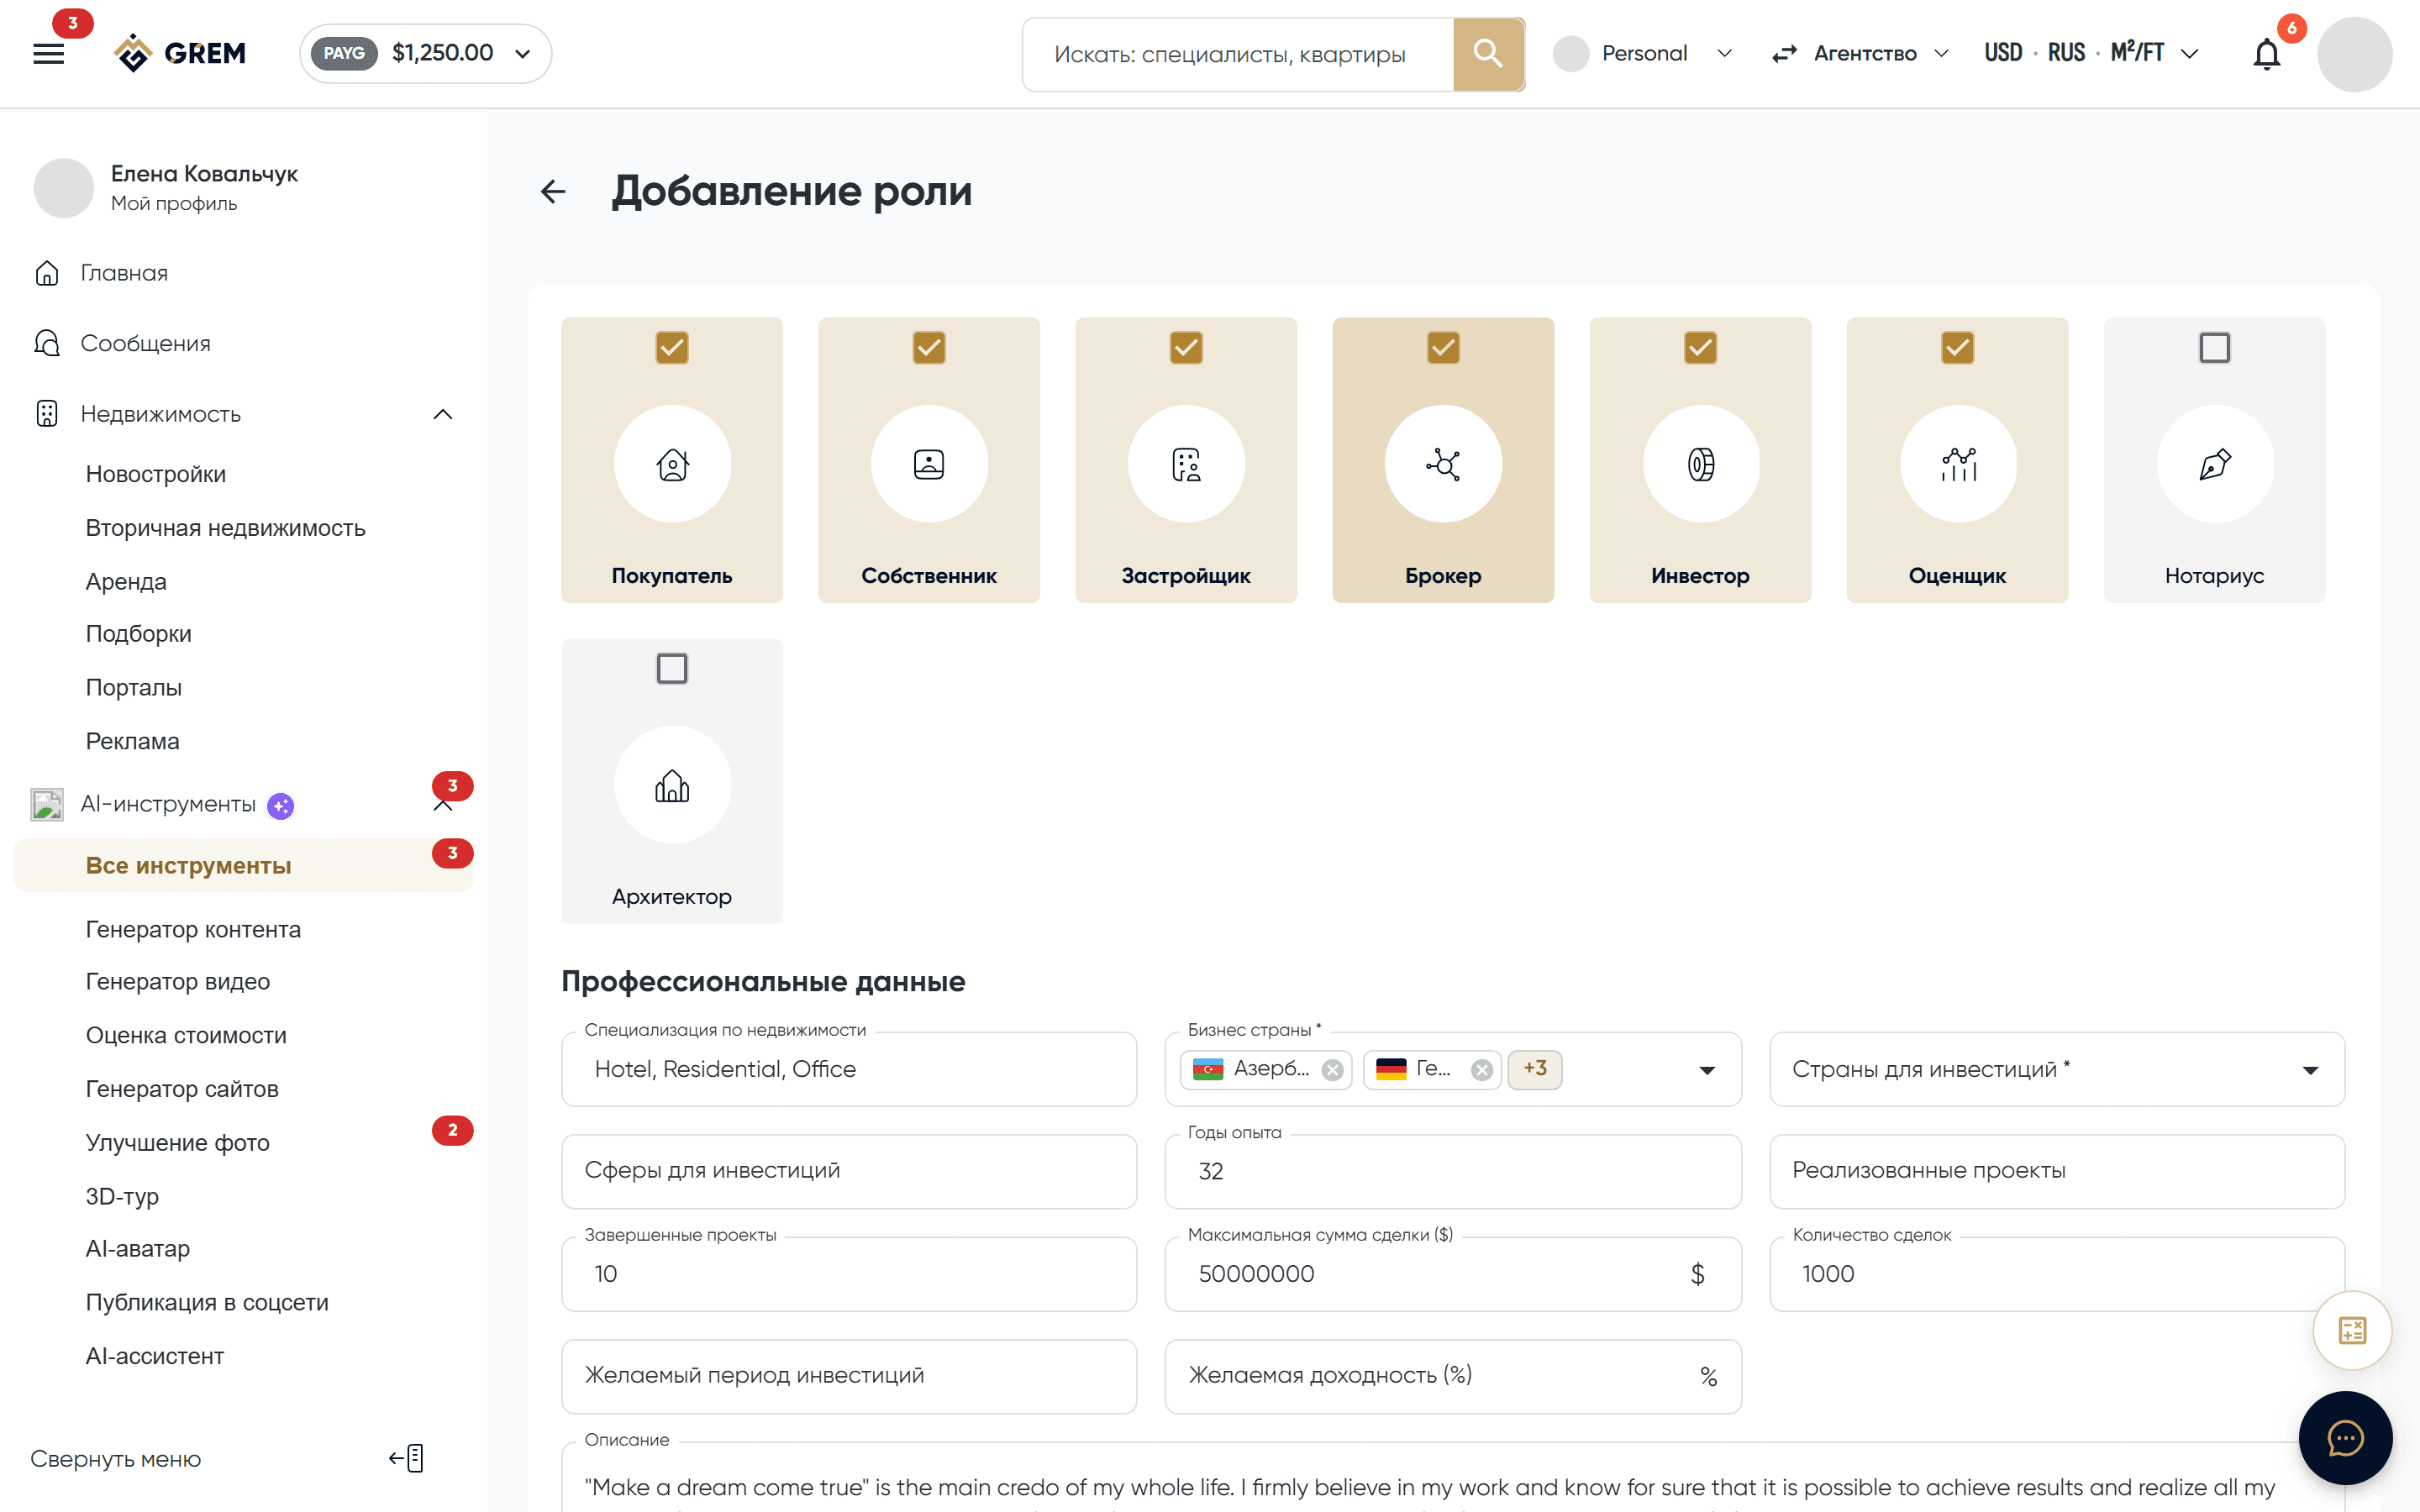Click Количество сделок field
2420x1512 pixels.
2057,1274
